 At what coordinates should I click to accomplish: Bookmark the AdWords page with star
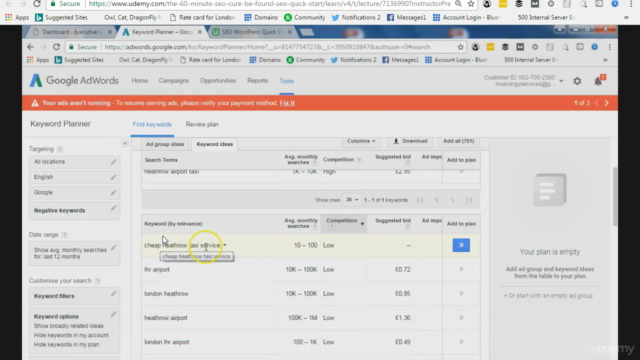coord(460,47)
